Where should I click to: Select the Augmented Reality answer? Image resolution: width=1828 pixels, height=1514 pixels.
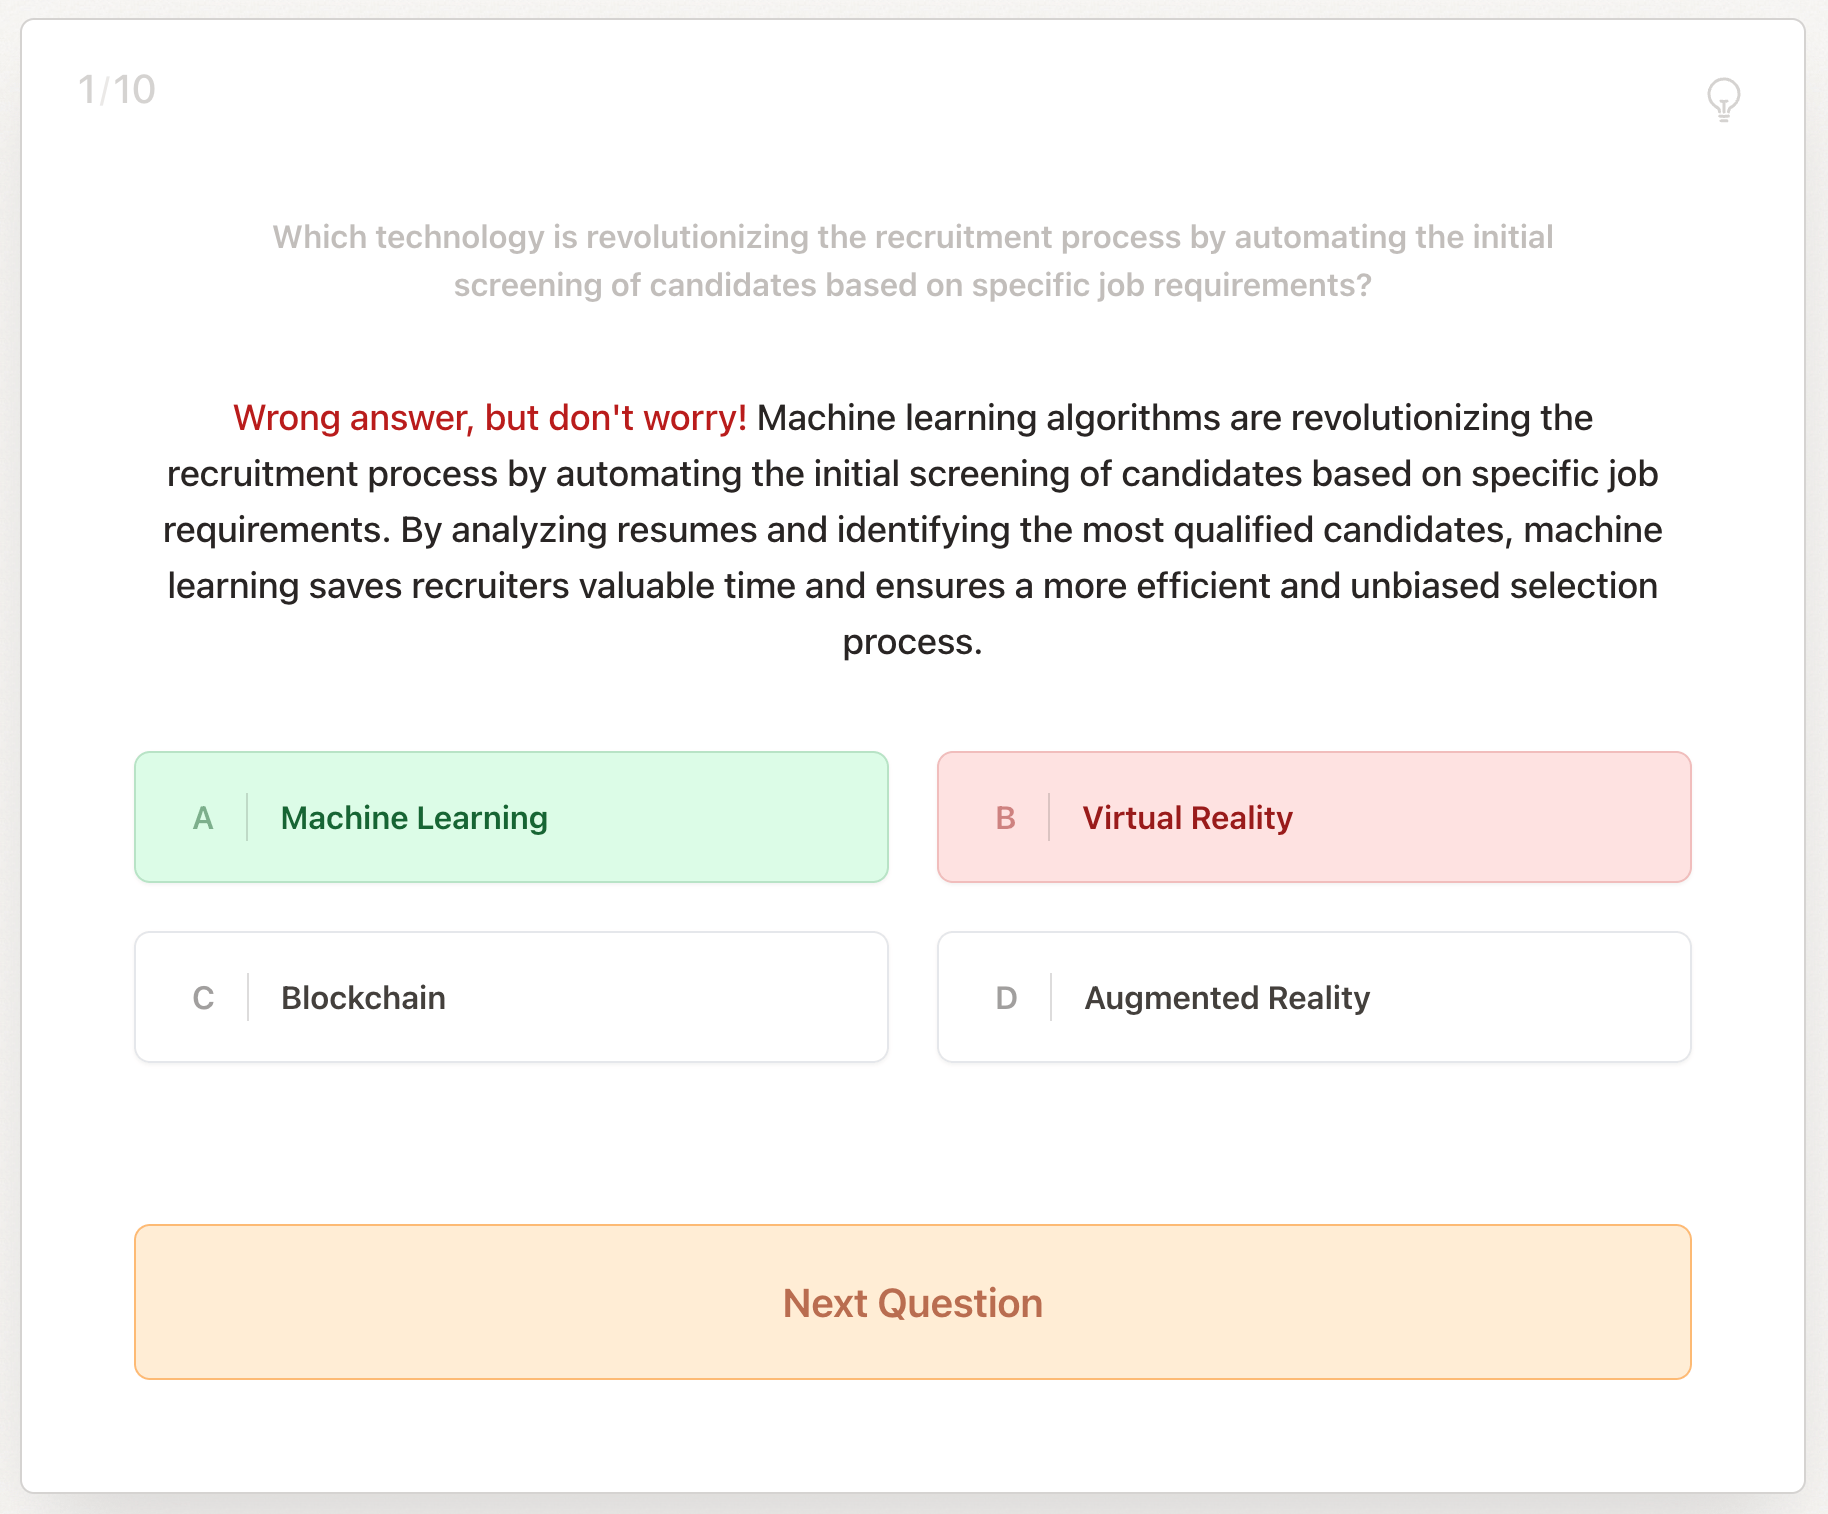point(1313,997)
